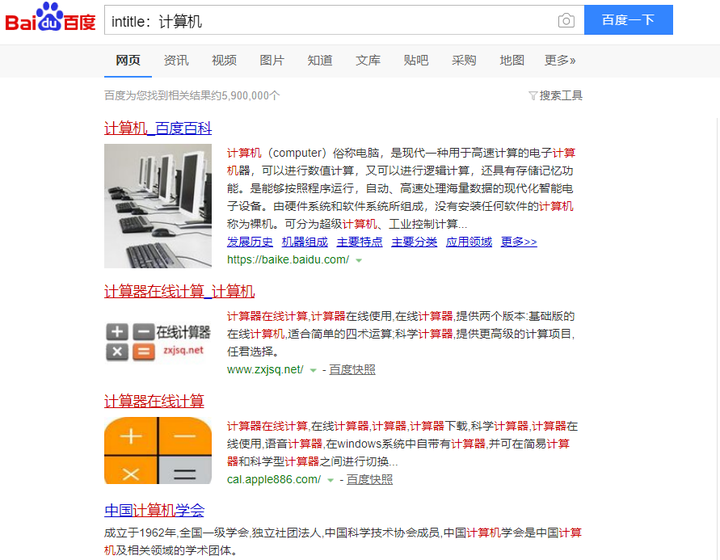720x560 pixels.
Task: Click the computer lab thumbnail image
Action: tap(158, 206)
